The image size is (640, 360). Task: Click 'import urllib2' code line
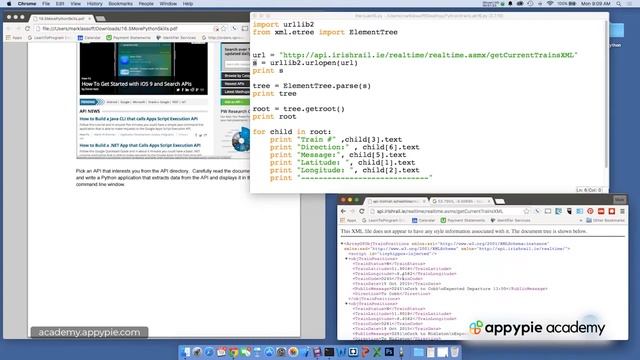[x=283, y=24]
